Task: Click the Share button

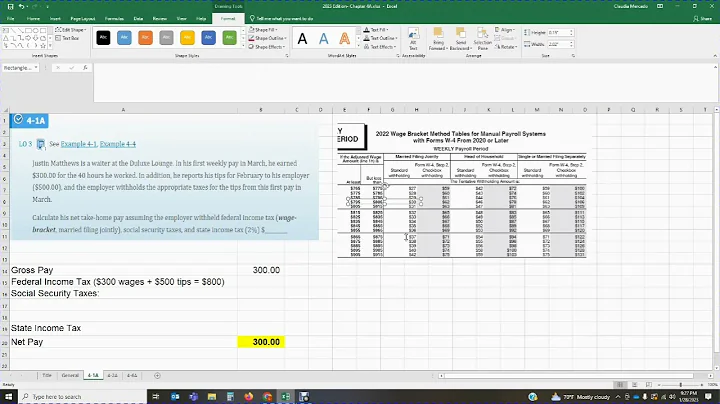Action: tap(703, 19)
